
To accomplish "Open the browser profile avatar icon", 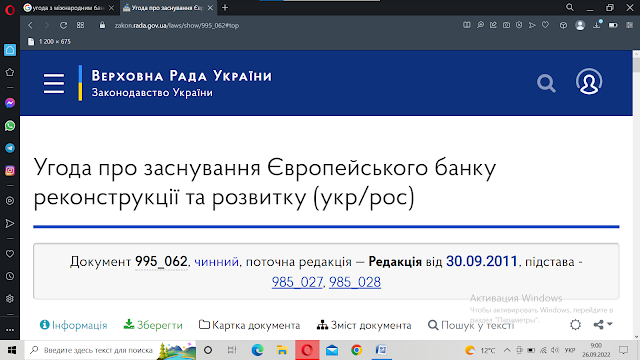I will point(580,25).
